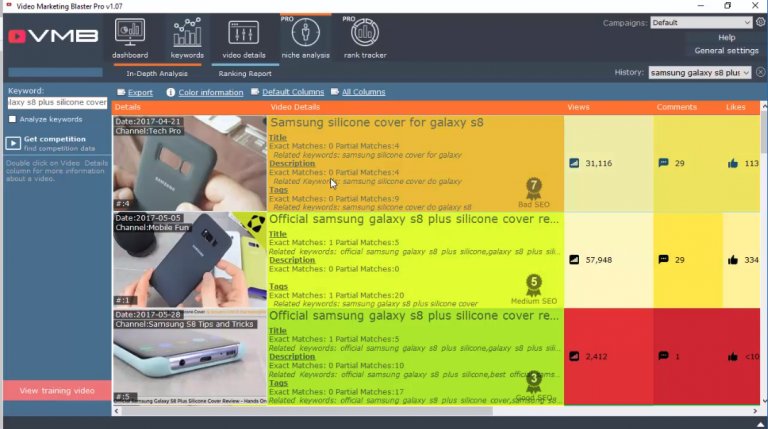Click the comment icon in Tech Pro row

[663, 163]
